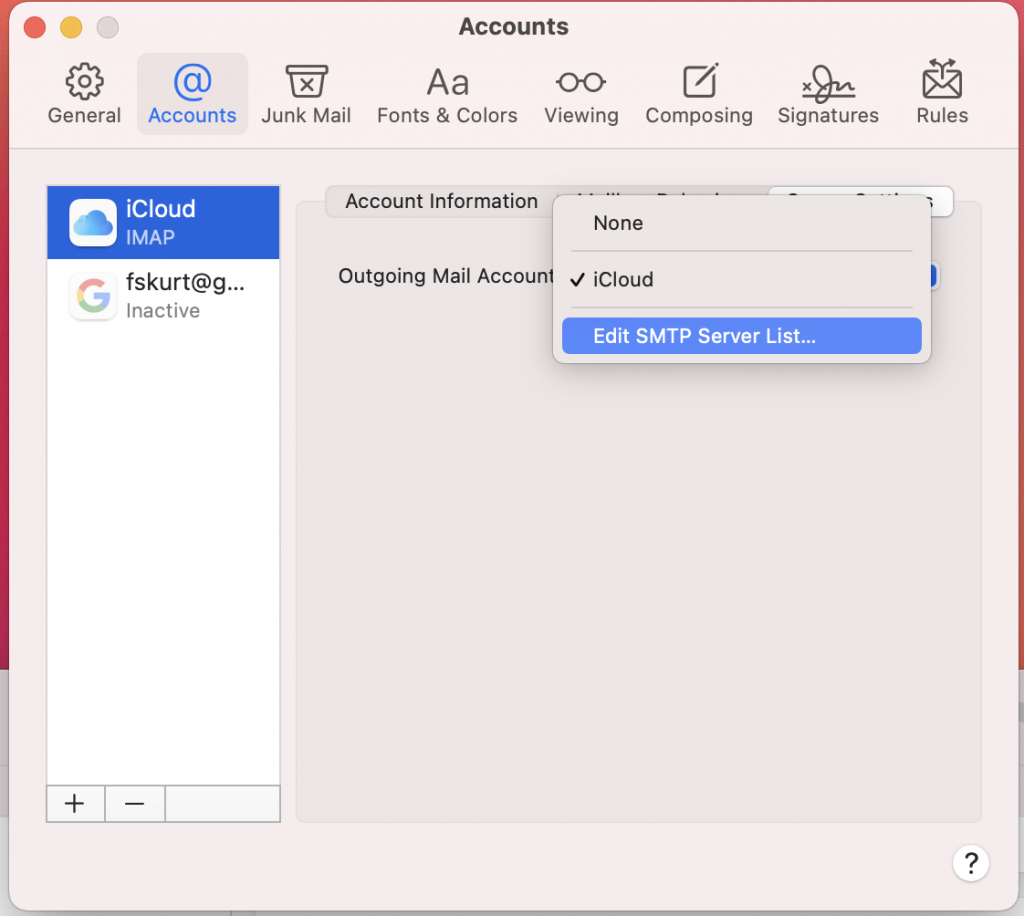The image size is (1024, 916).
Task: Click the Google account logo icon
Action: click(93, 296)
